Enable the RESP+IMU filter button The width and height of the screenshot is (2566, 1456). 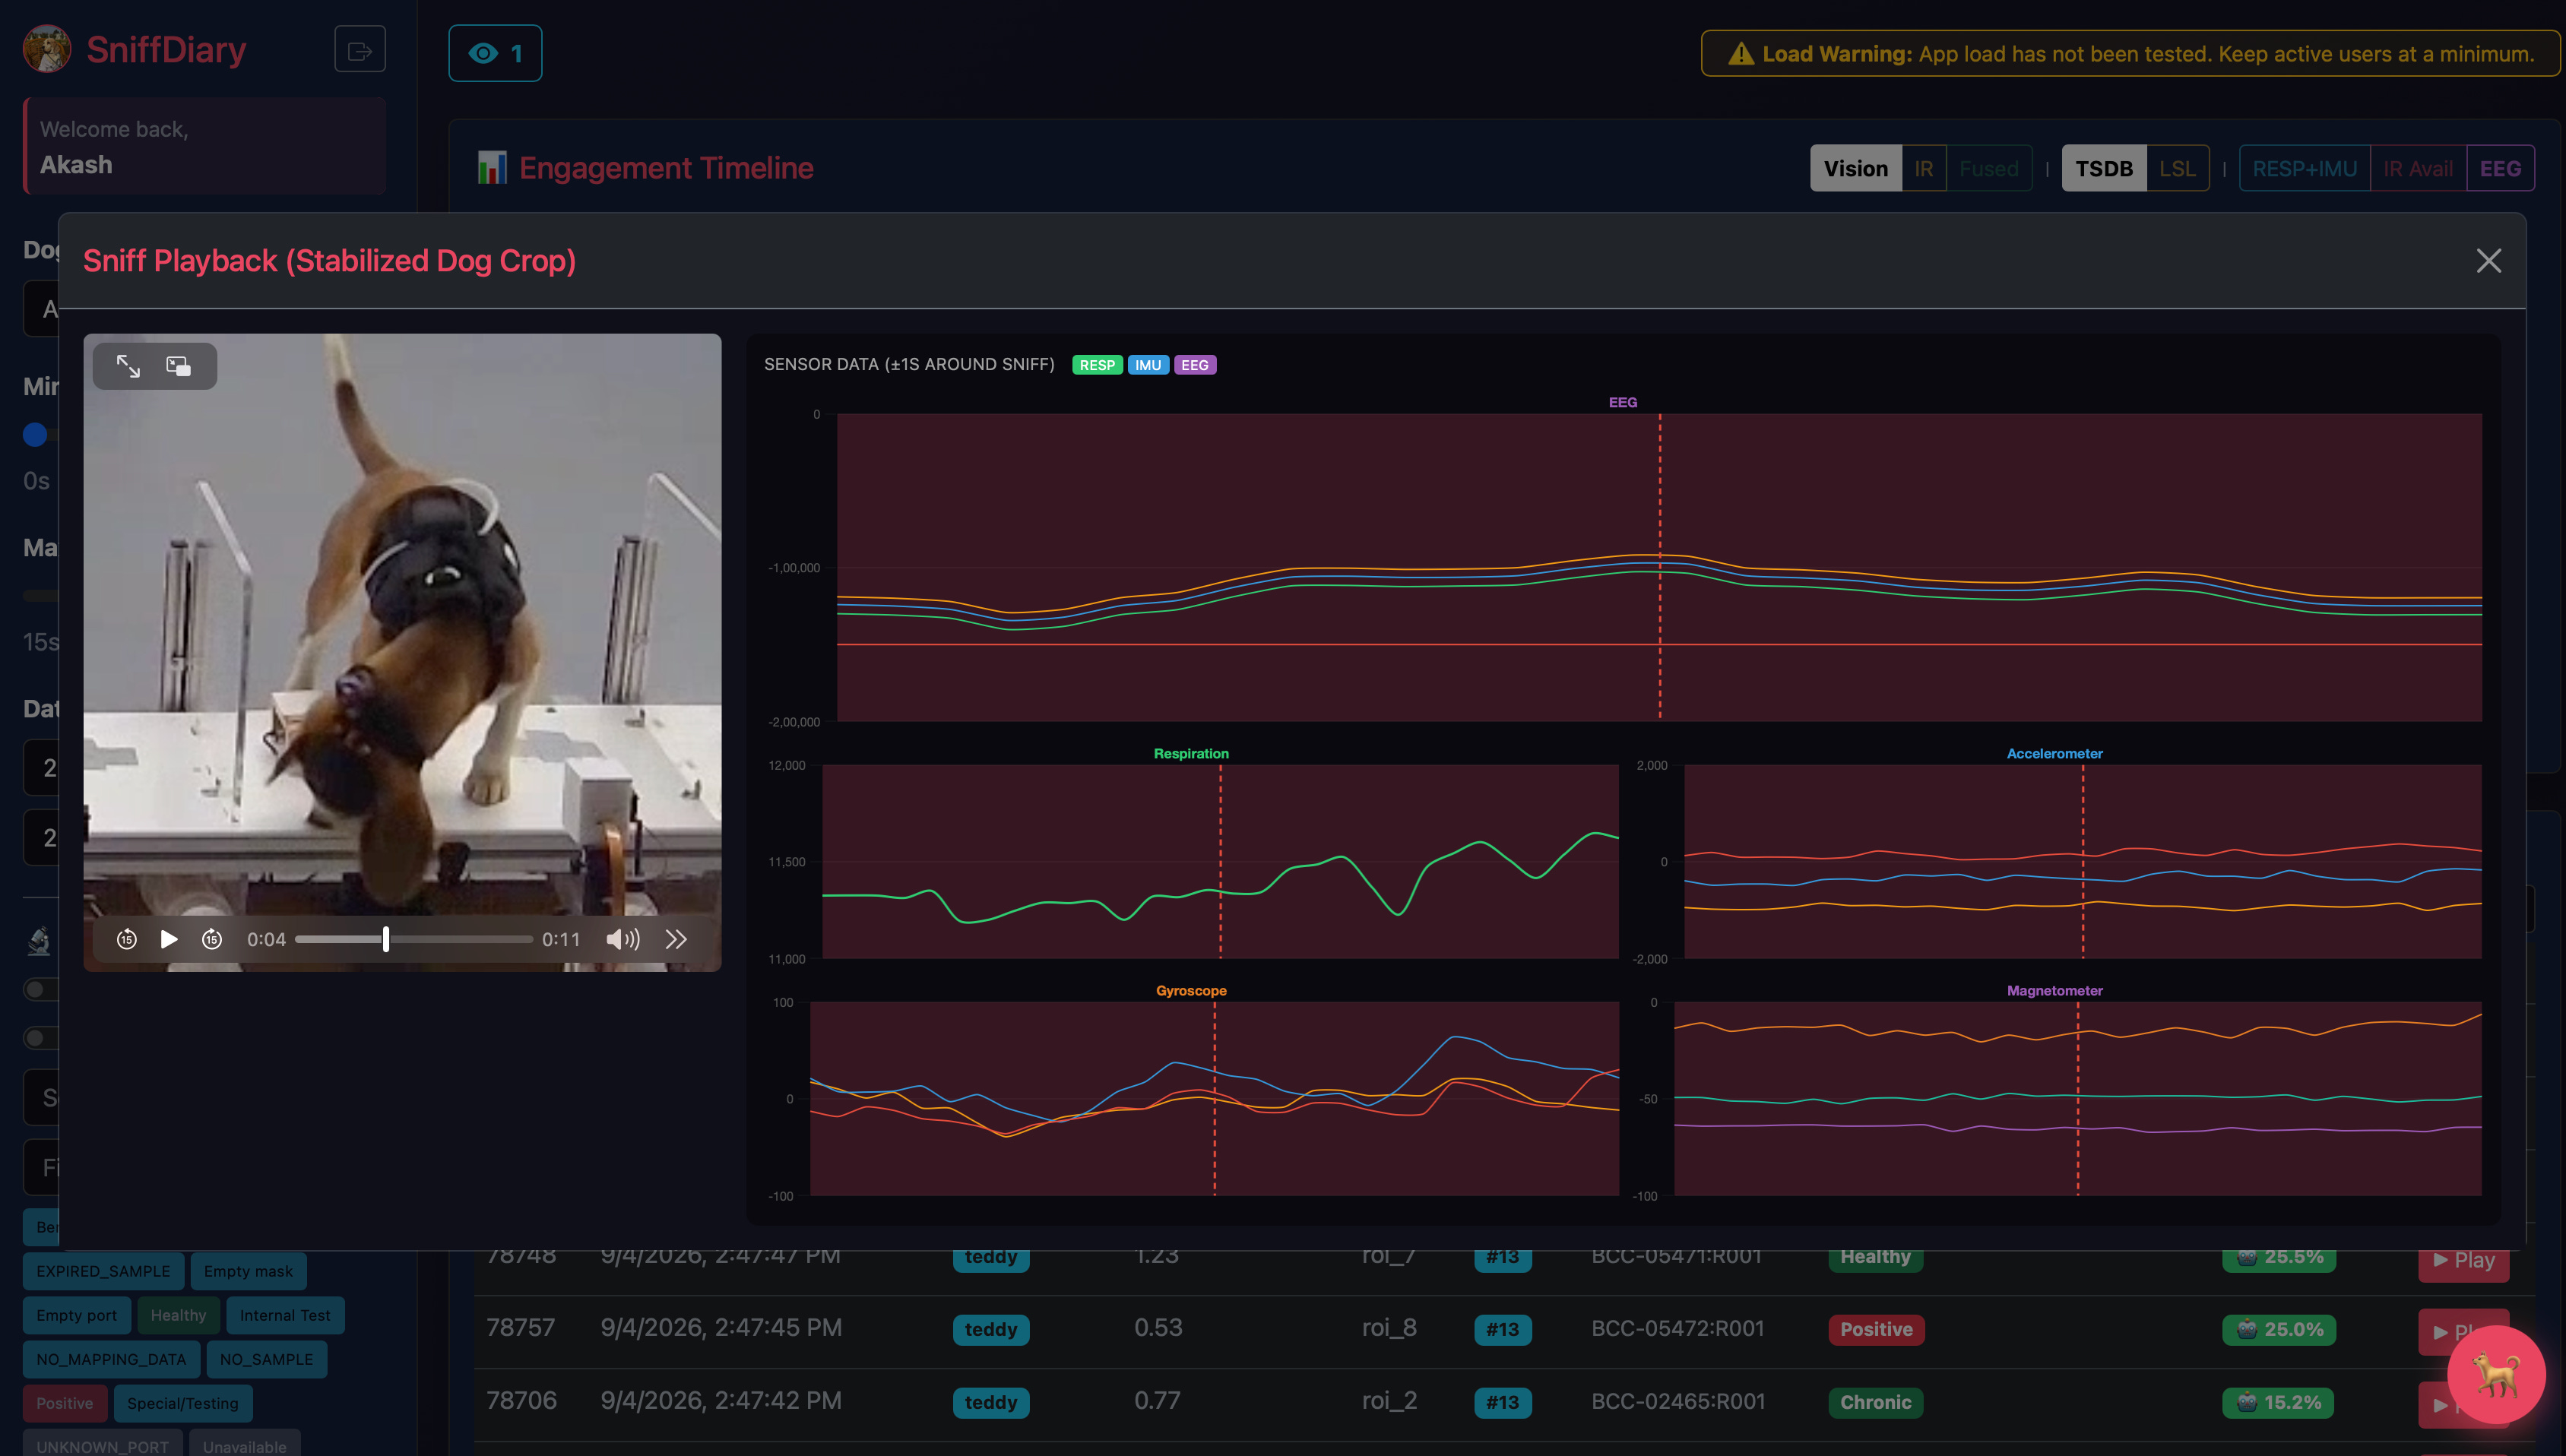[2304, 168]
